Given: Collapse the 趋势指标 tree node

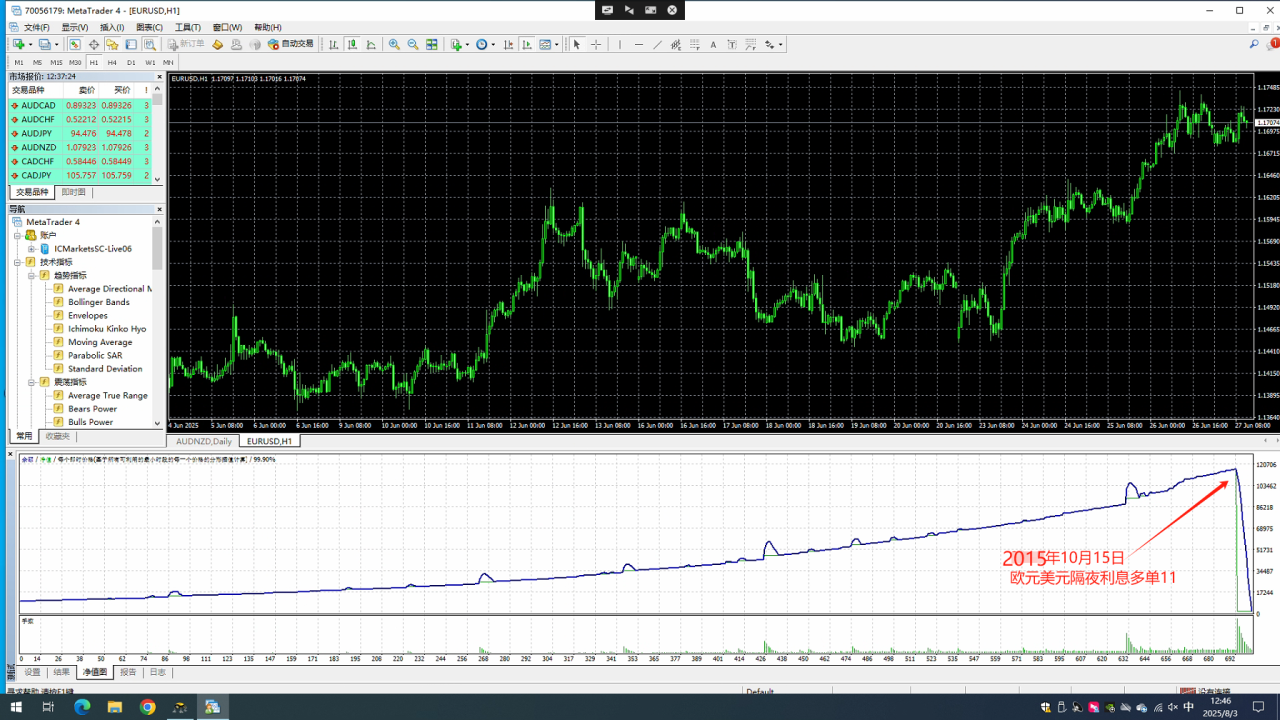Looking at the screenshot, I should (x=32, y=275).
